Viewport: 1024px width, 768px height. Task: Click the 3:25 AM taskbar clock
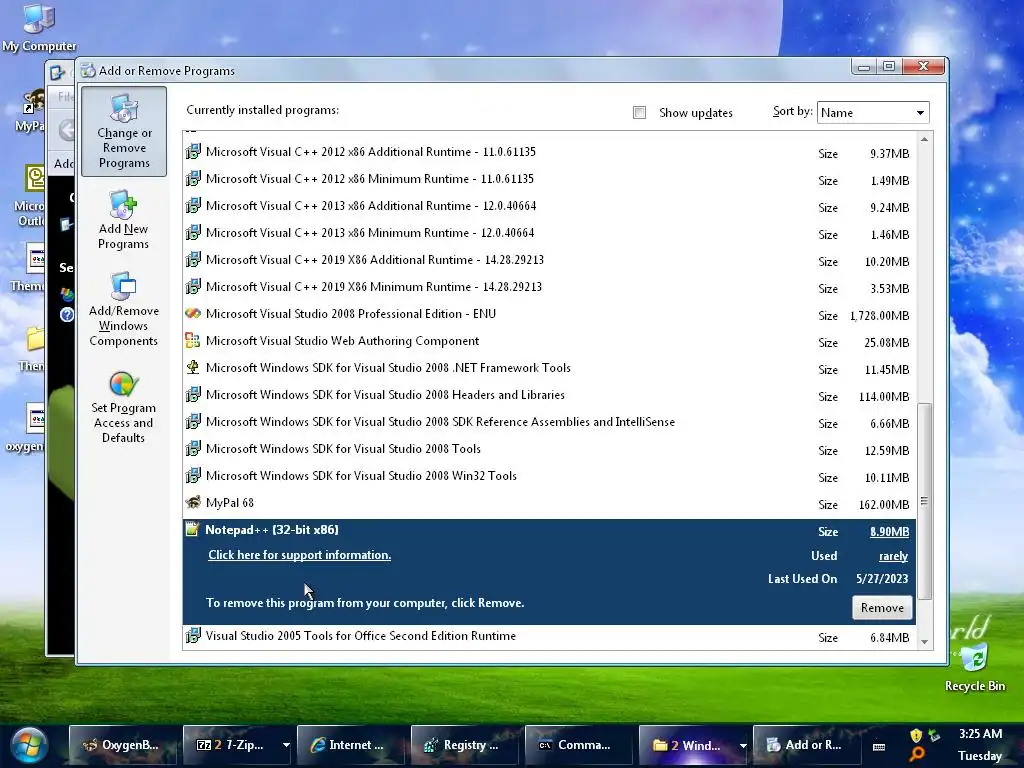[980, 734]
